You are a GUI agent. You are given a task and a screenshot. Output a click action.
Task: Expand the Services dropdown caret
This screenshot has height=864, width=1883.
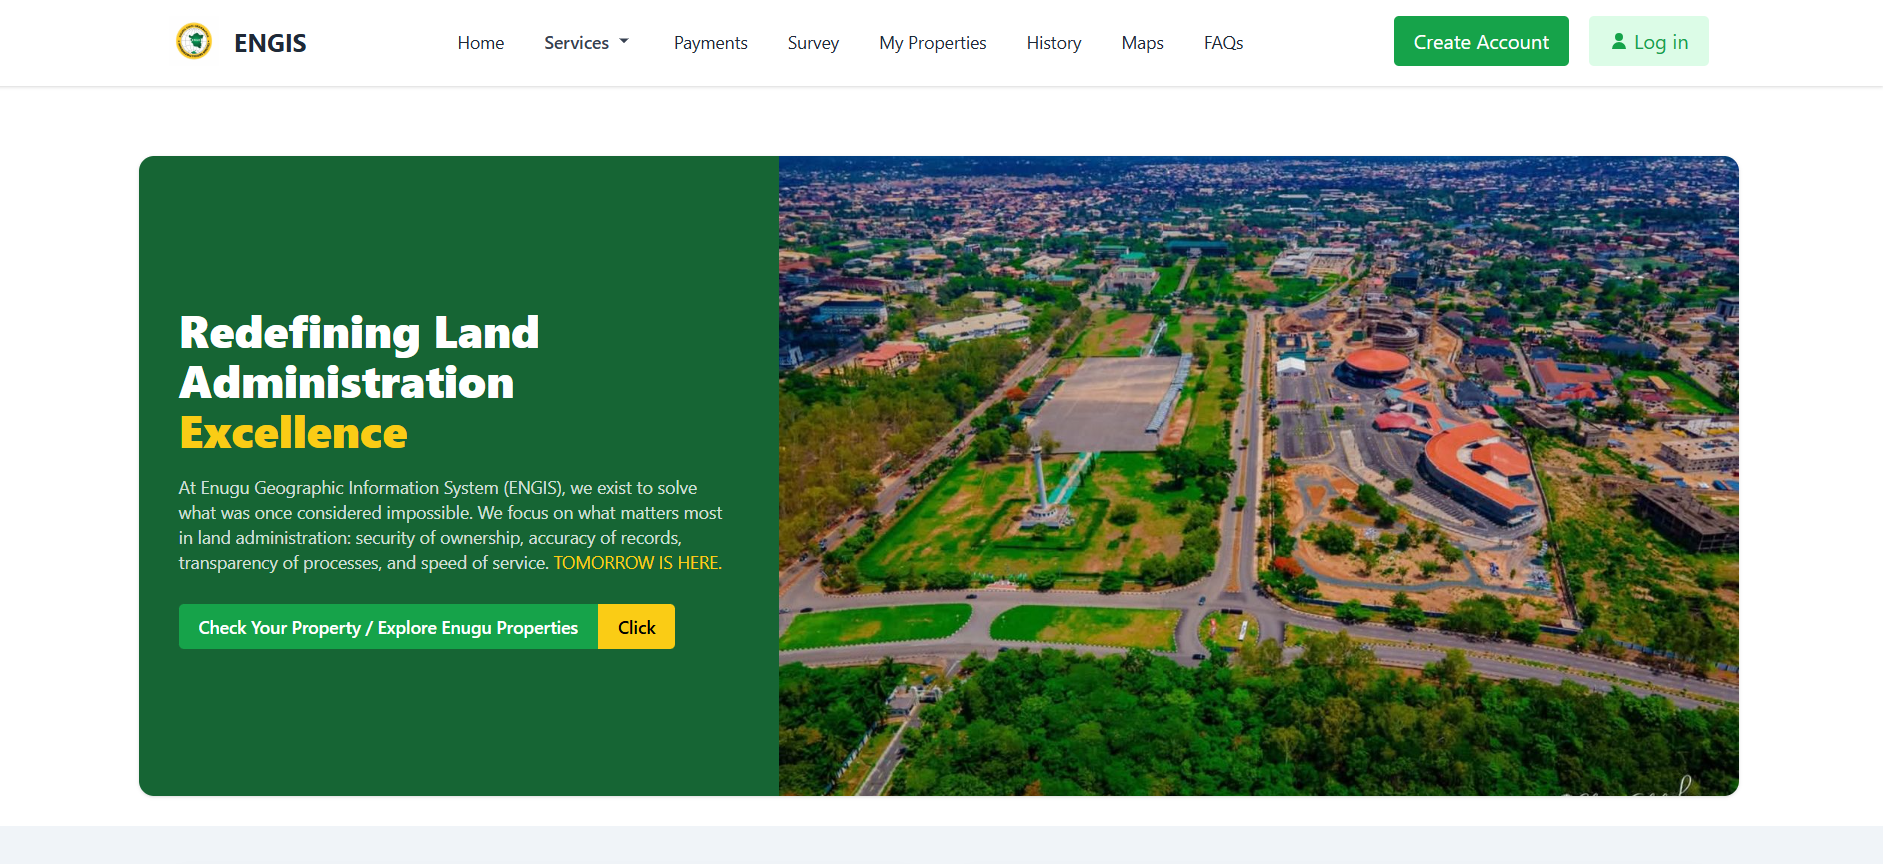pyautogui.click(x=624, y=42)
